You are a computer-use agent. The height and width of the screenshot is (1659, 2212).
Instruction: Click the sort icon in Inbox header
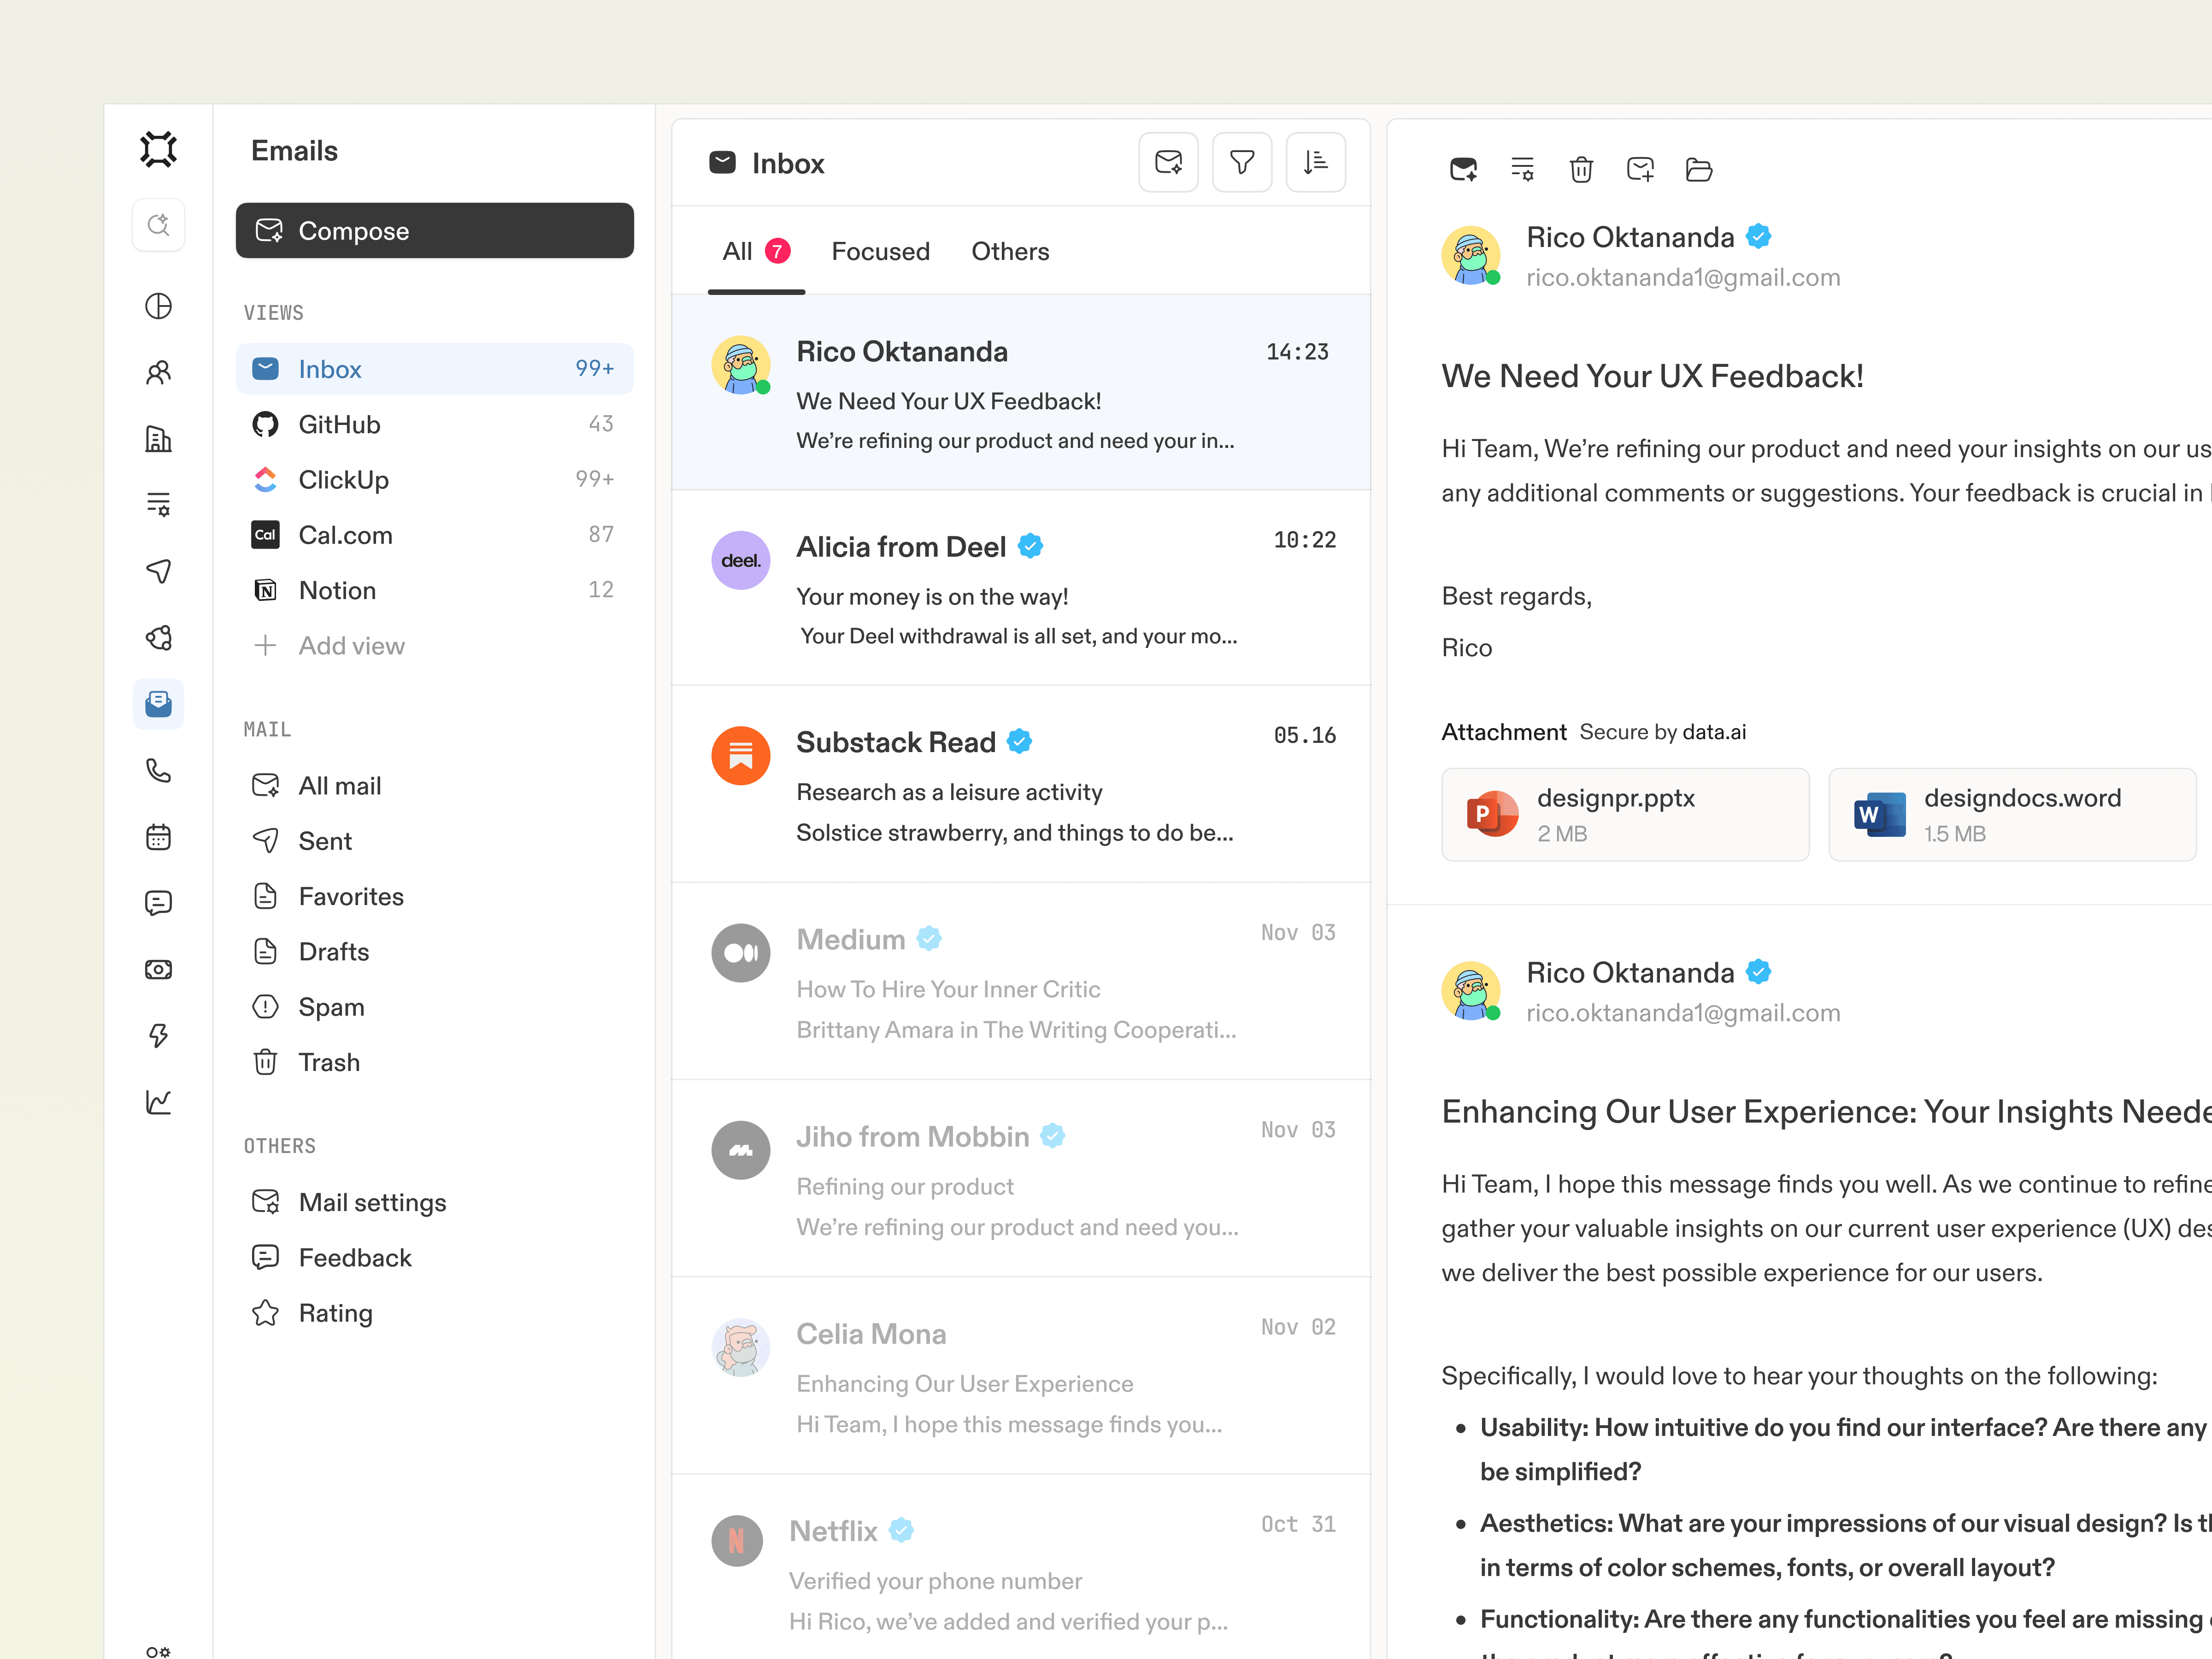click(x=1315, y=162)
